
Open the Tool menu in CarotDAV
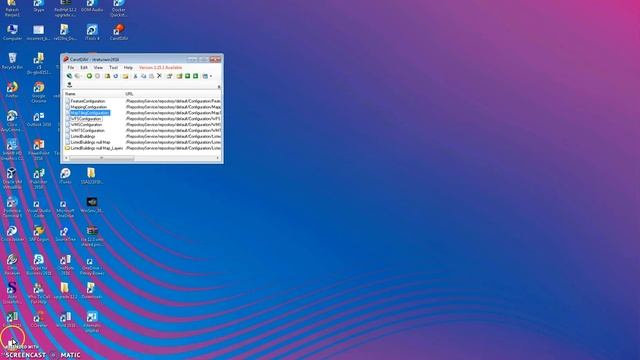pos(113,67)
